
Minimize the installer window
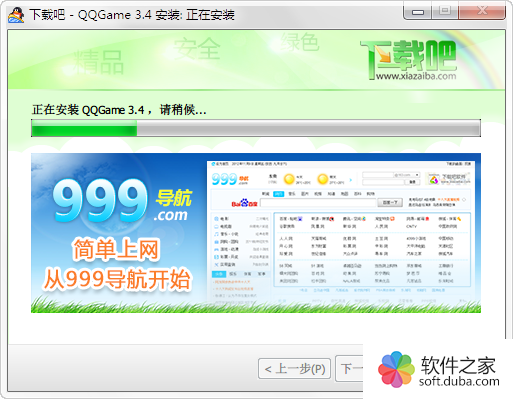[417, 12]
